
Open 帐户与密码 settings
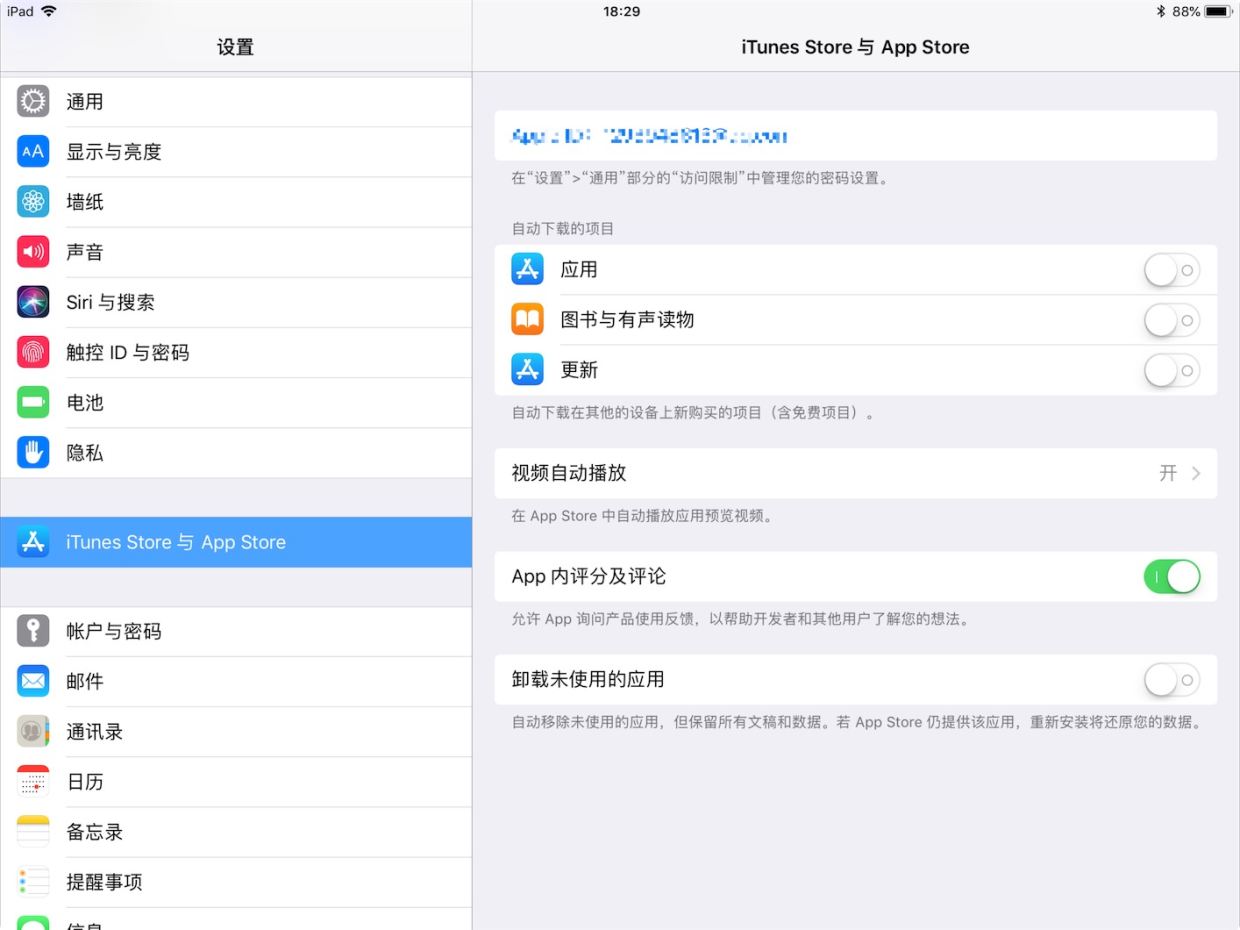coord(236,631)
